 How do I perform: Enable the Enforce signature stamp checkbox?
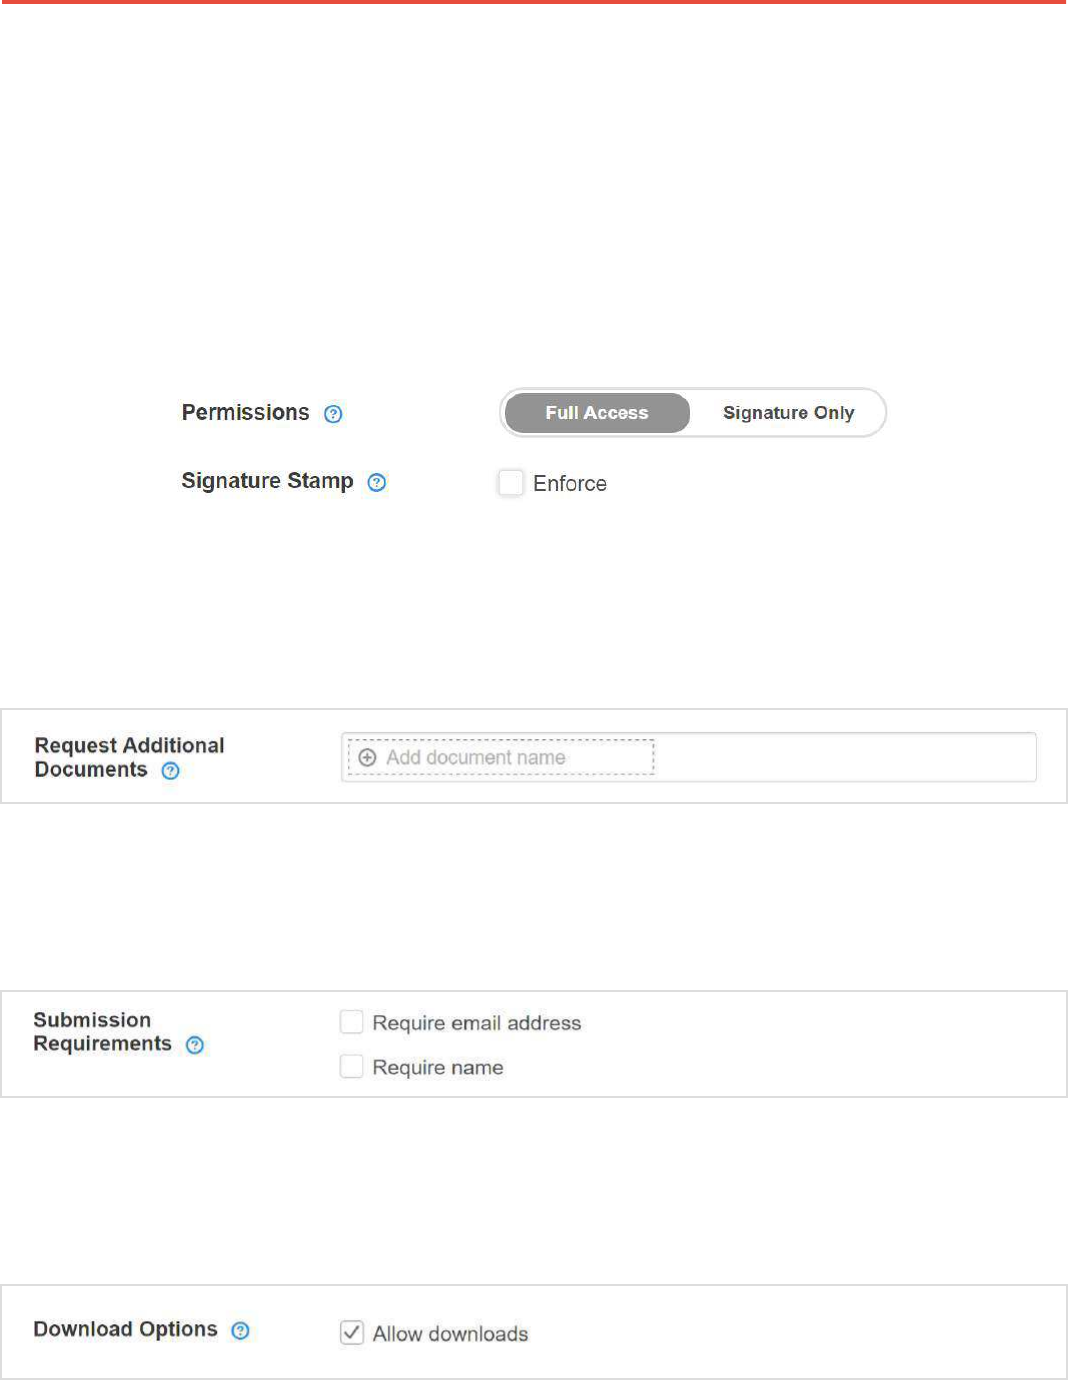(511, 483)
